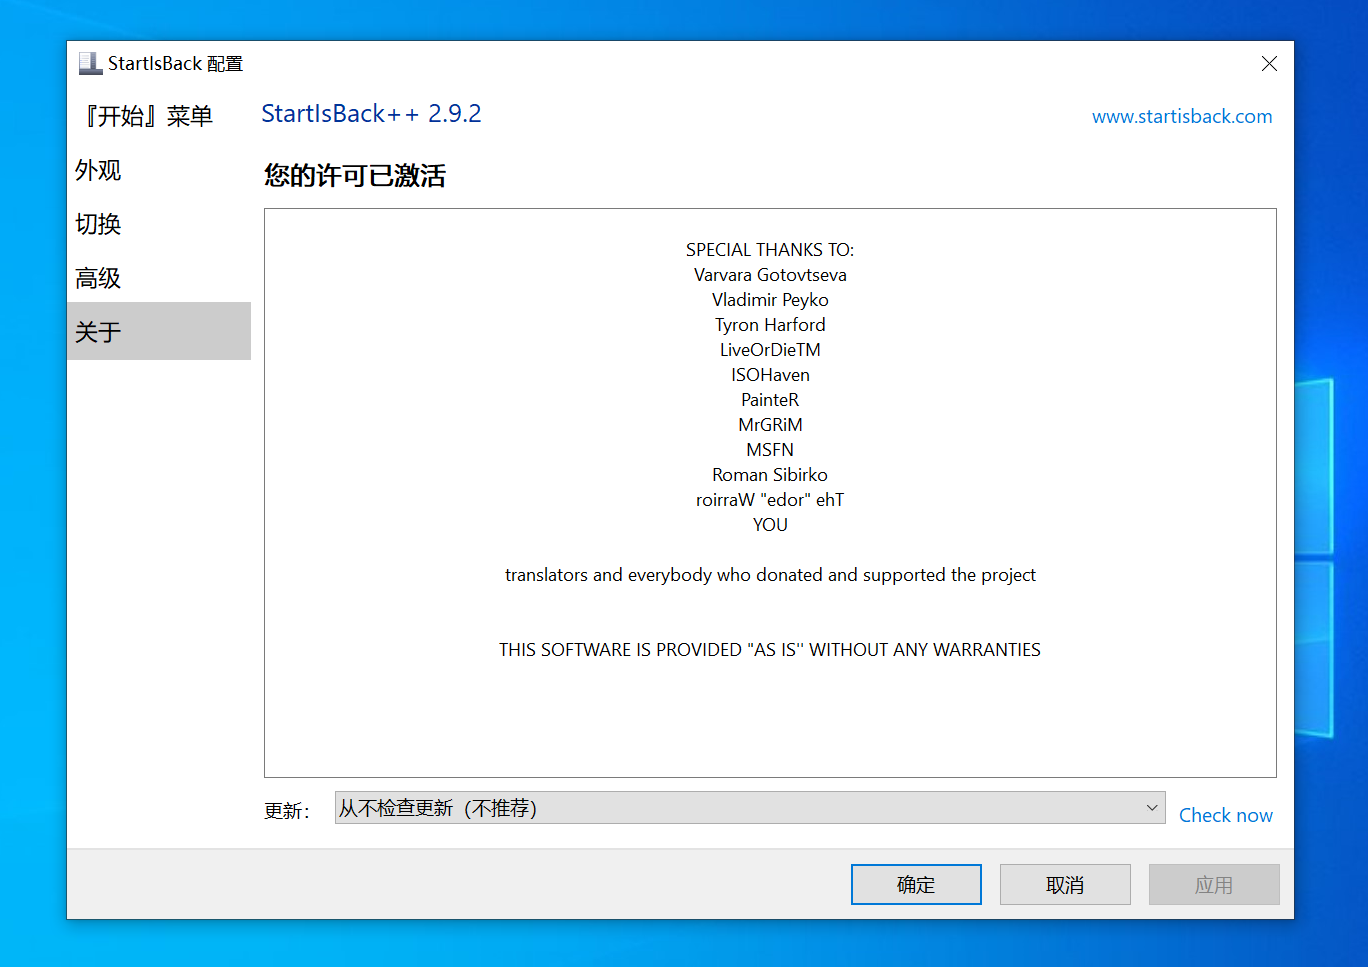Click the dialog close X button
This screenshot has height=967, width=1368.
[x=1269, y=63]
